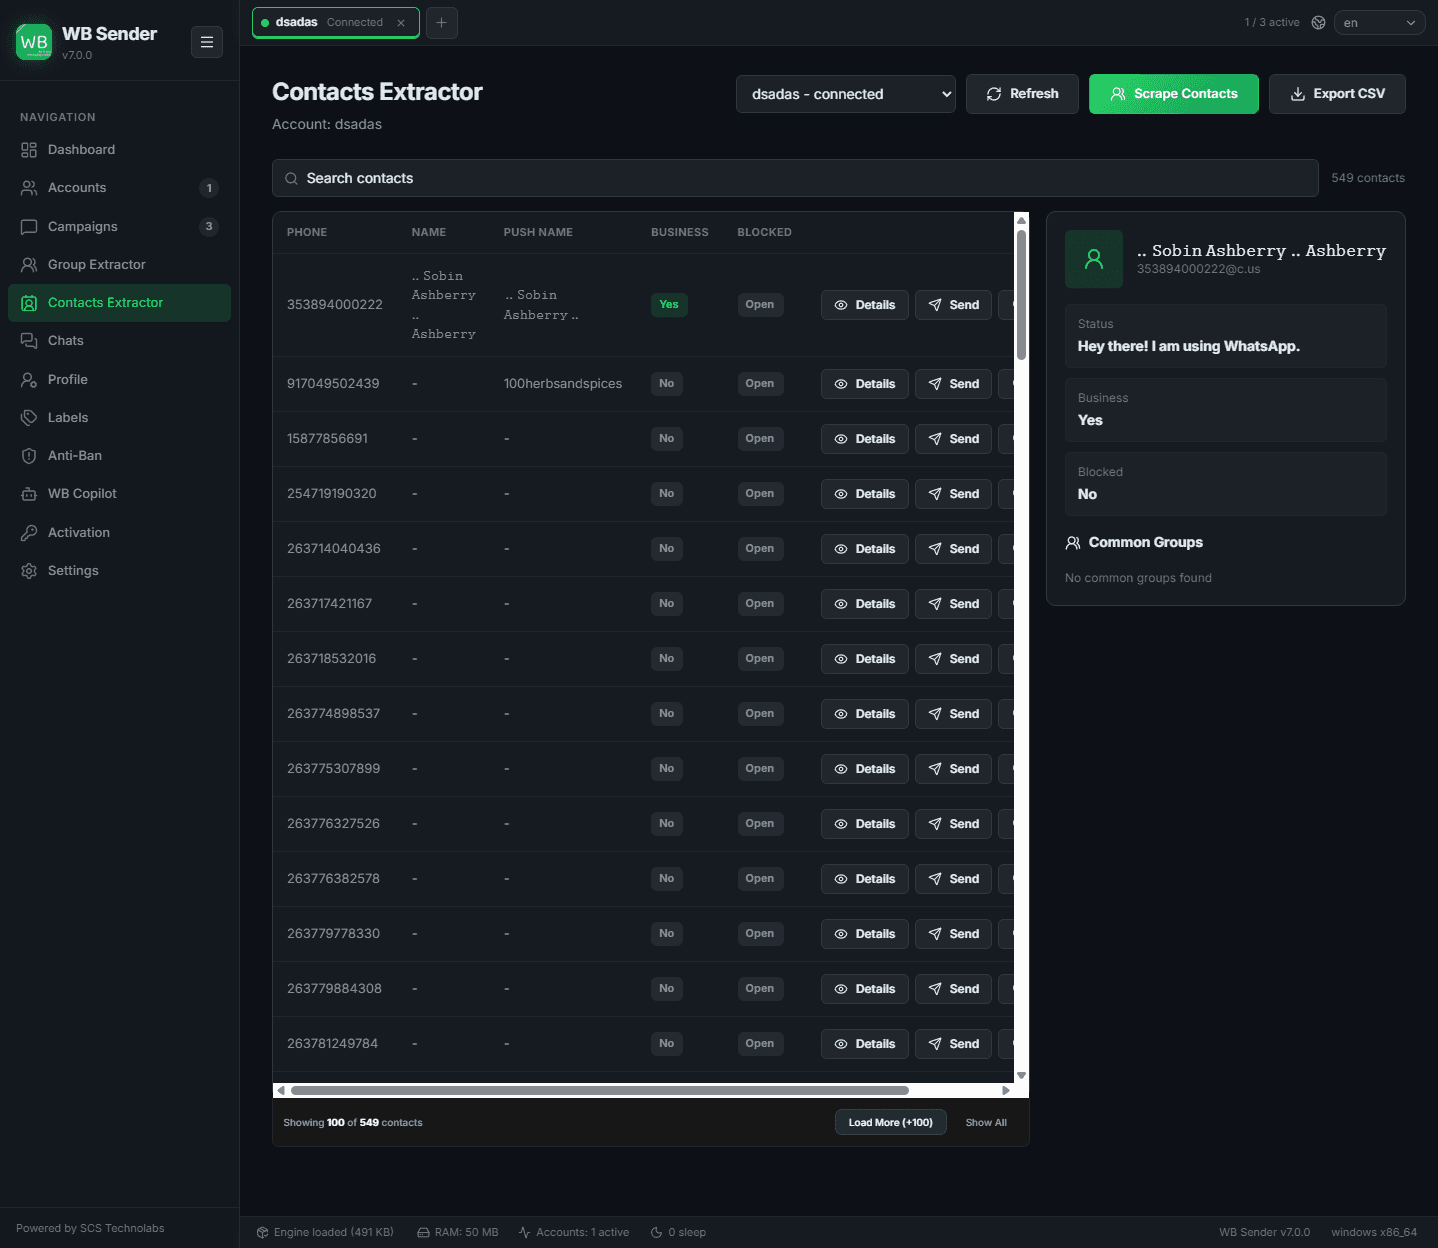The image size is (1438, 1248).
Task: Click the contact avatar in details panel
Action: (x=1094, y=259)
